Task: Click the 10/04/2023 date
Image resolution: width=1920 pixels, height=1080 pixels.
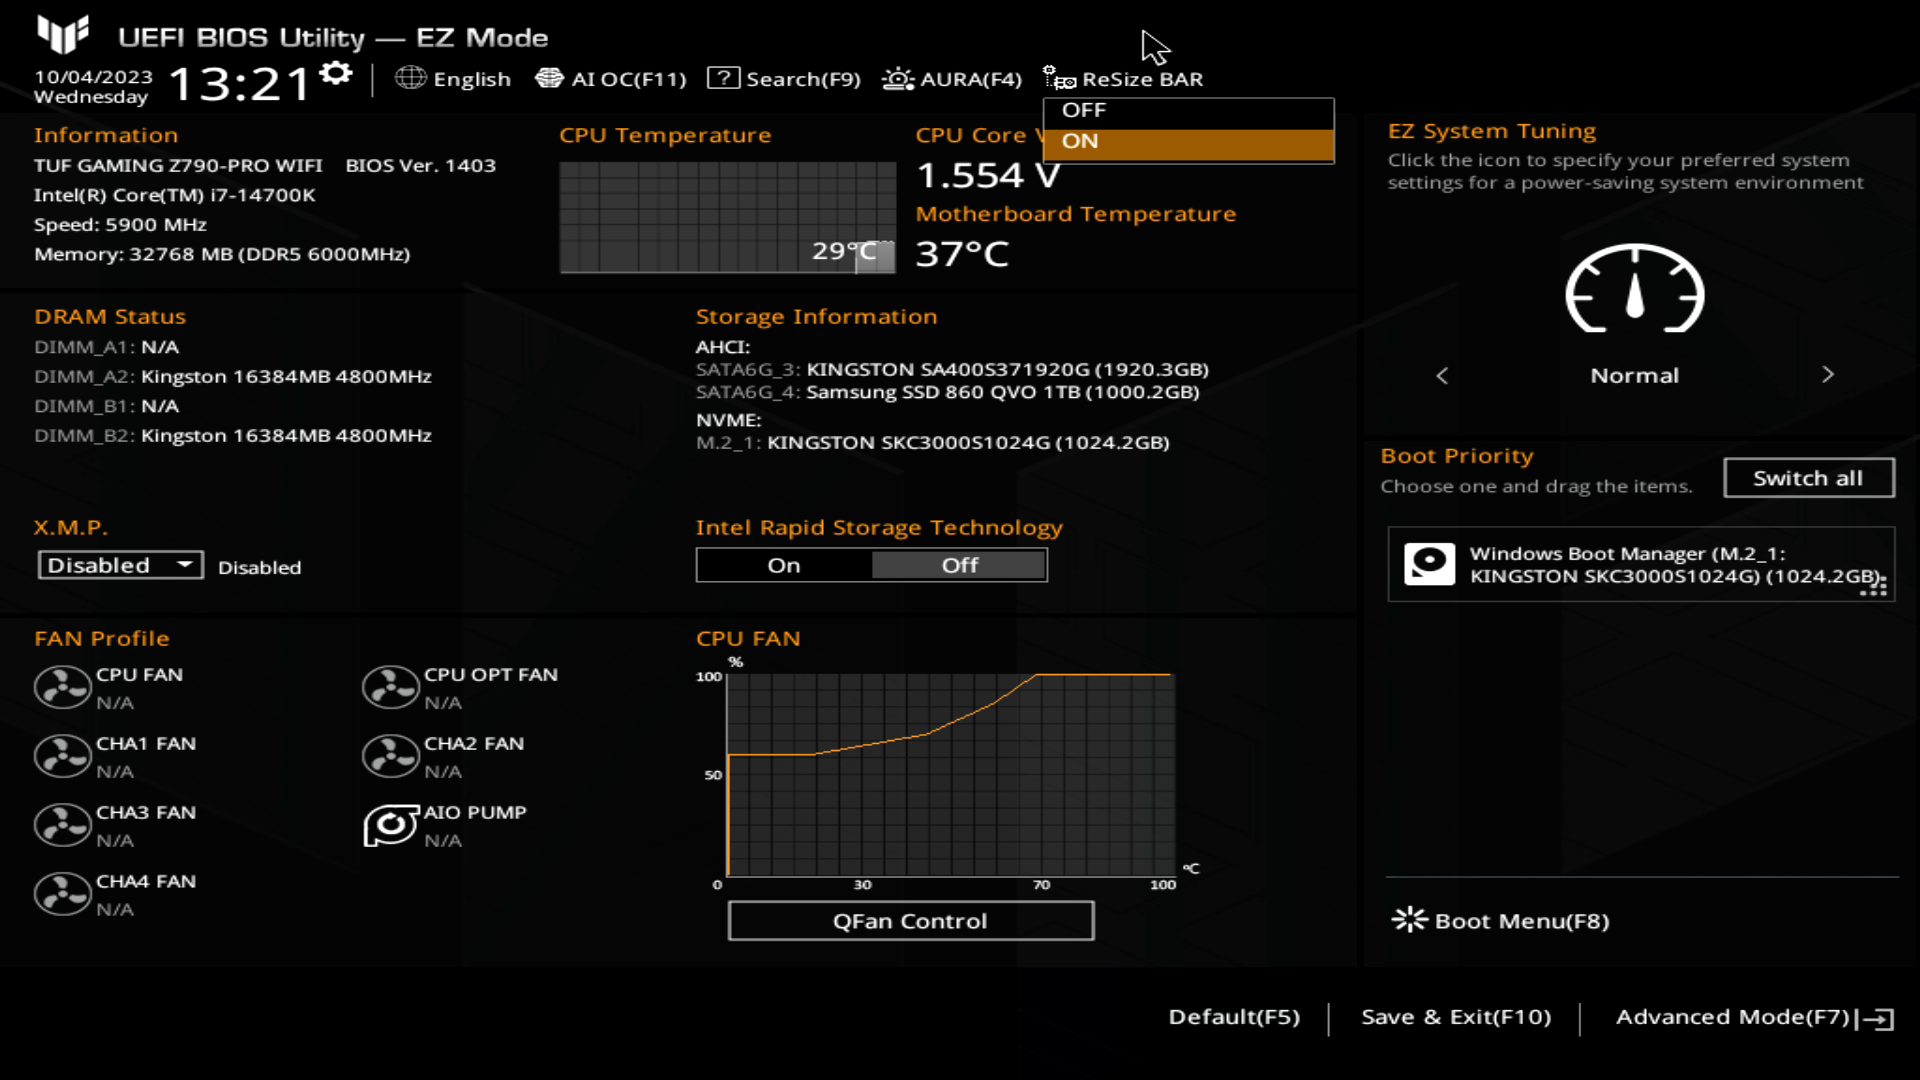Action: click(x=93, y=77)
